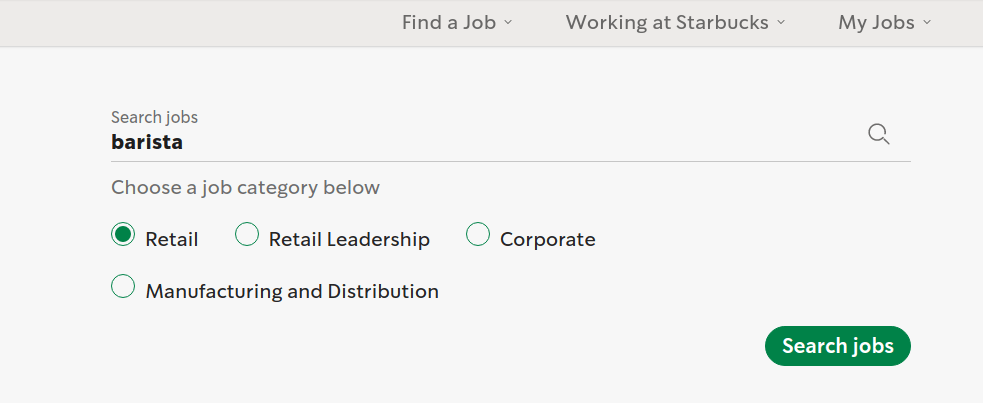Screen dimensions: 983x403
Task: Click the small Search jobs field label
Action: tap(154, 117)
